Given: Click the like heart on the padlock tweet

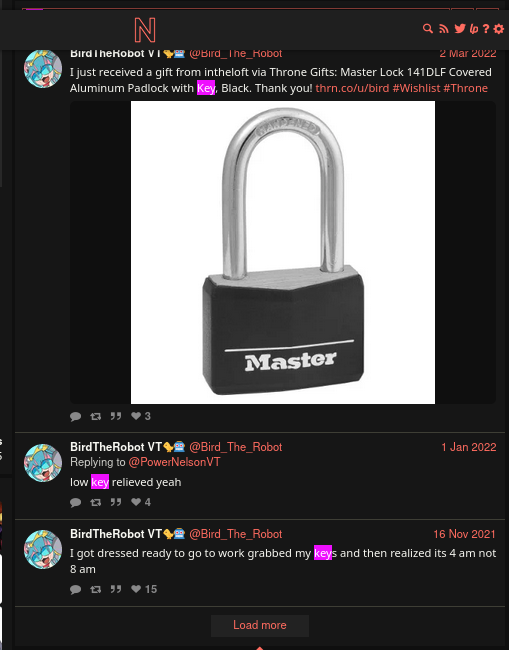Looking at the screenshot, I should tap(136, 416).
